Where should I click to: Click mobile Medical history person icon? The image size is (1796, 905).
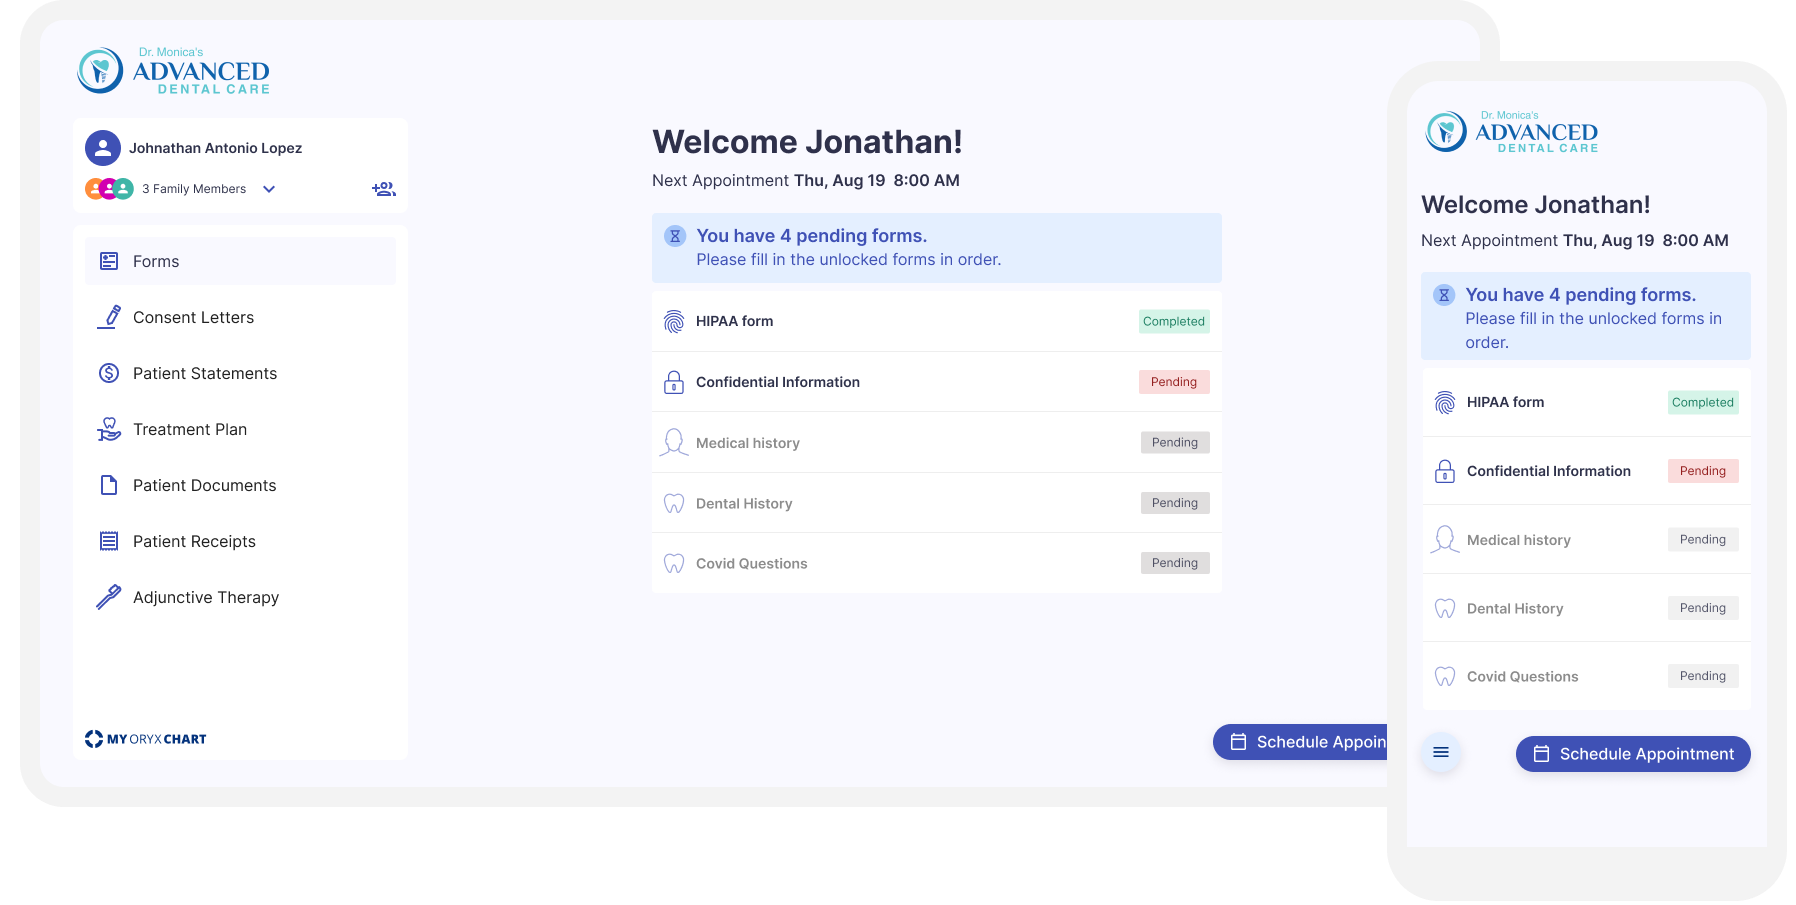(1445, 540)
